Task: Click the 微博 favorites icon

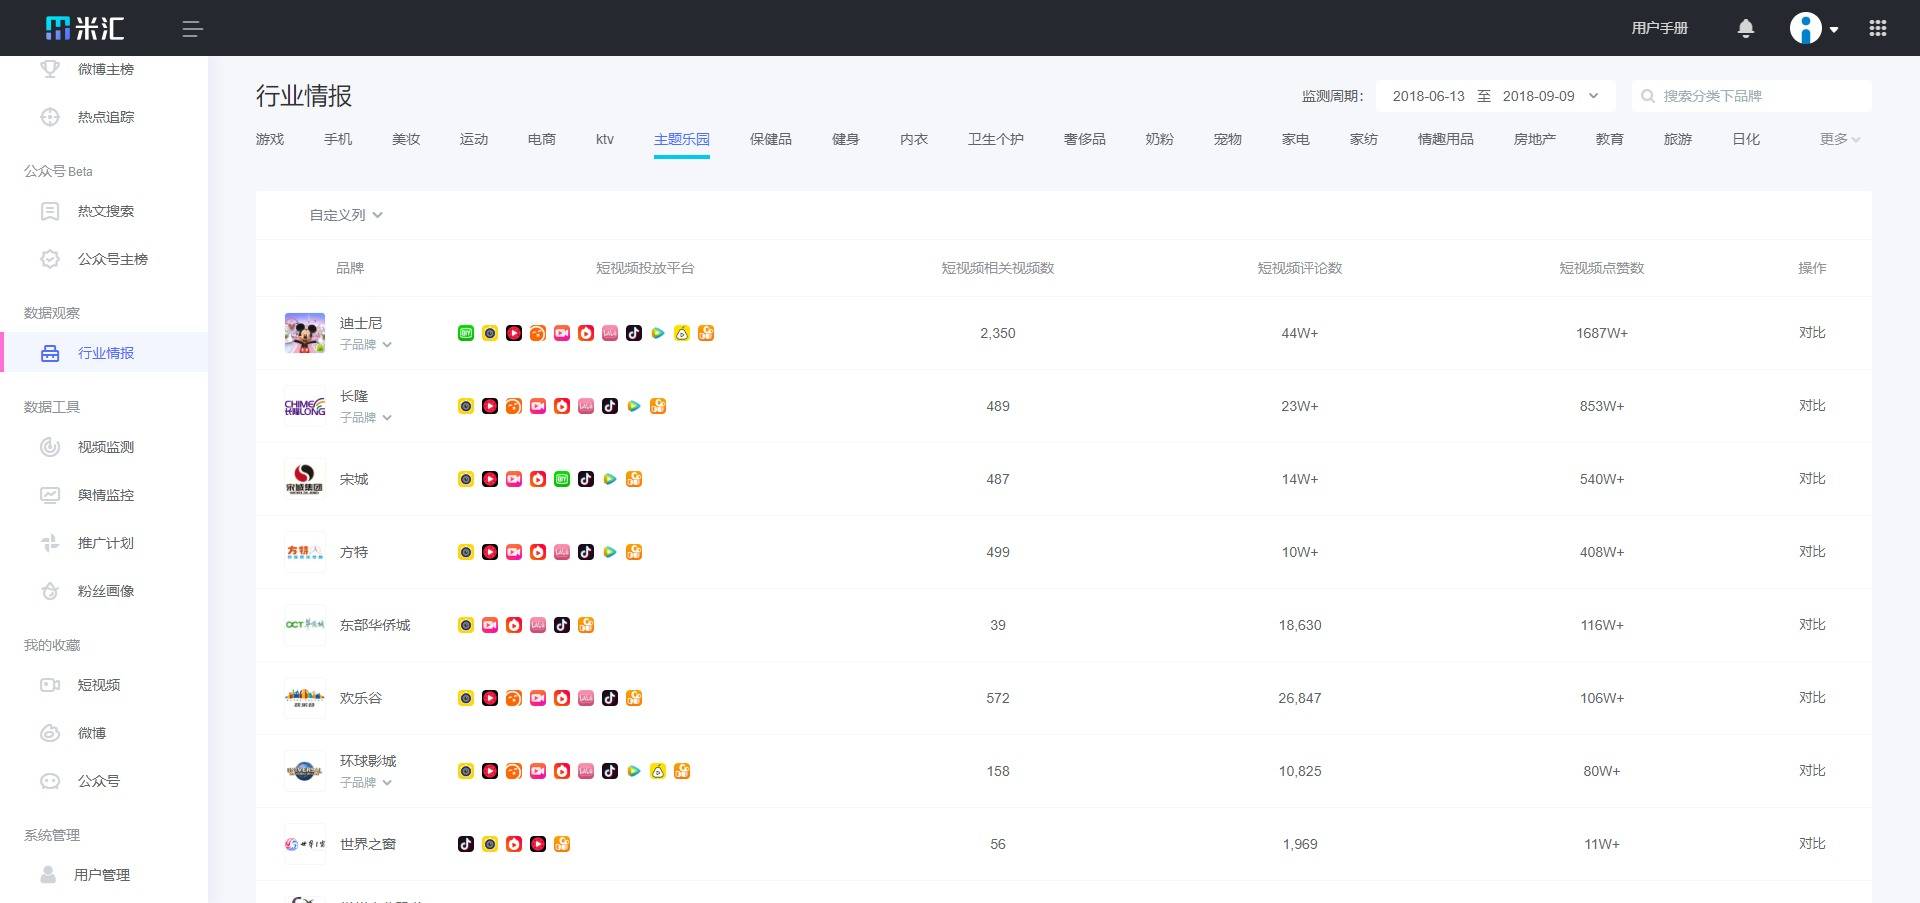Action: [x=50, y=733]
